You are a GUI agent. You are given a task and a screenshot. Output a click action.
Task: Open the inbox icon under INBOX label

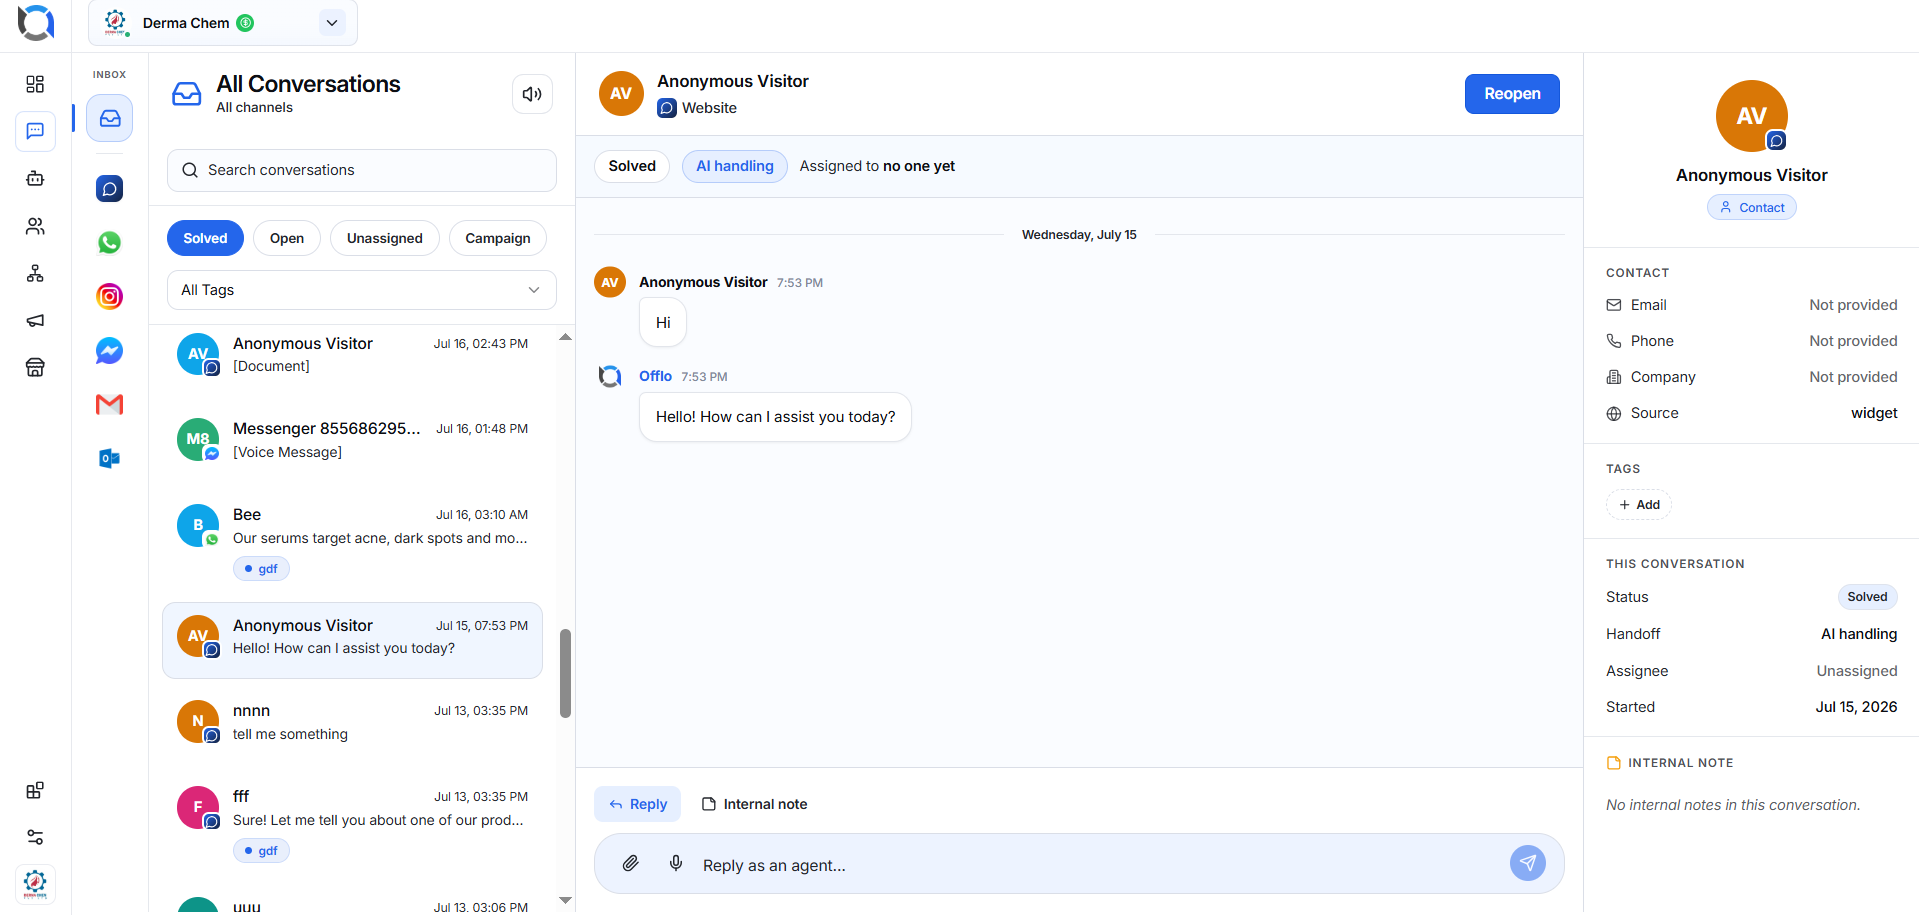pyautogui.click(x=110, y=118)
